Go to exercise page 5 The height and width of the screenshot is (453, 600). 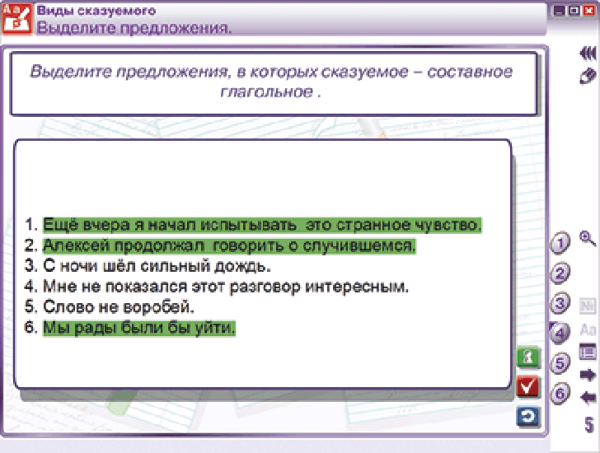coord(560,363)
